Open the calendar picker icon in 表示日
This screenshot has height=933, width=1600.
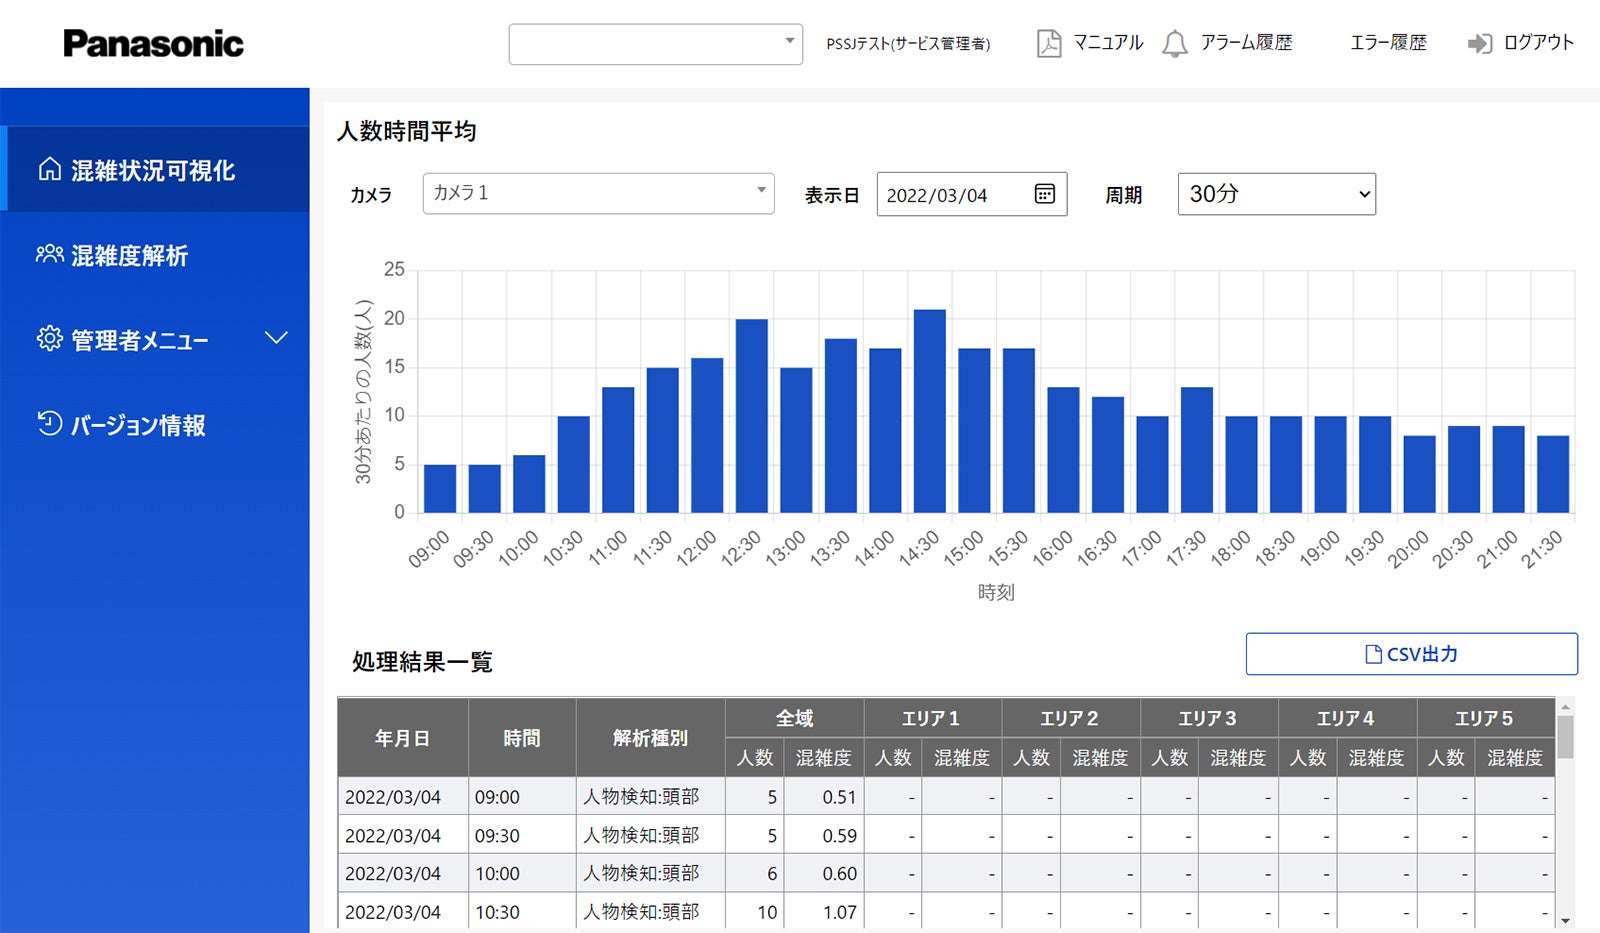[x=1044, y=194]
